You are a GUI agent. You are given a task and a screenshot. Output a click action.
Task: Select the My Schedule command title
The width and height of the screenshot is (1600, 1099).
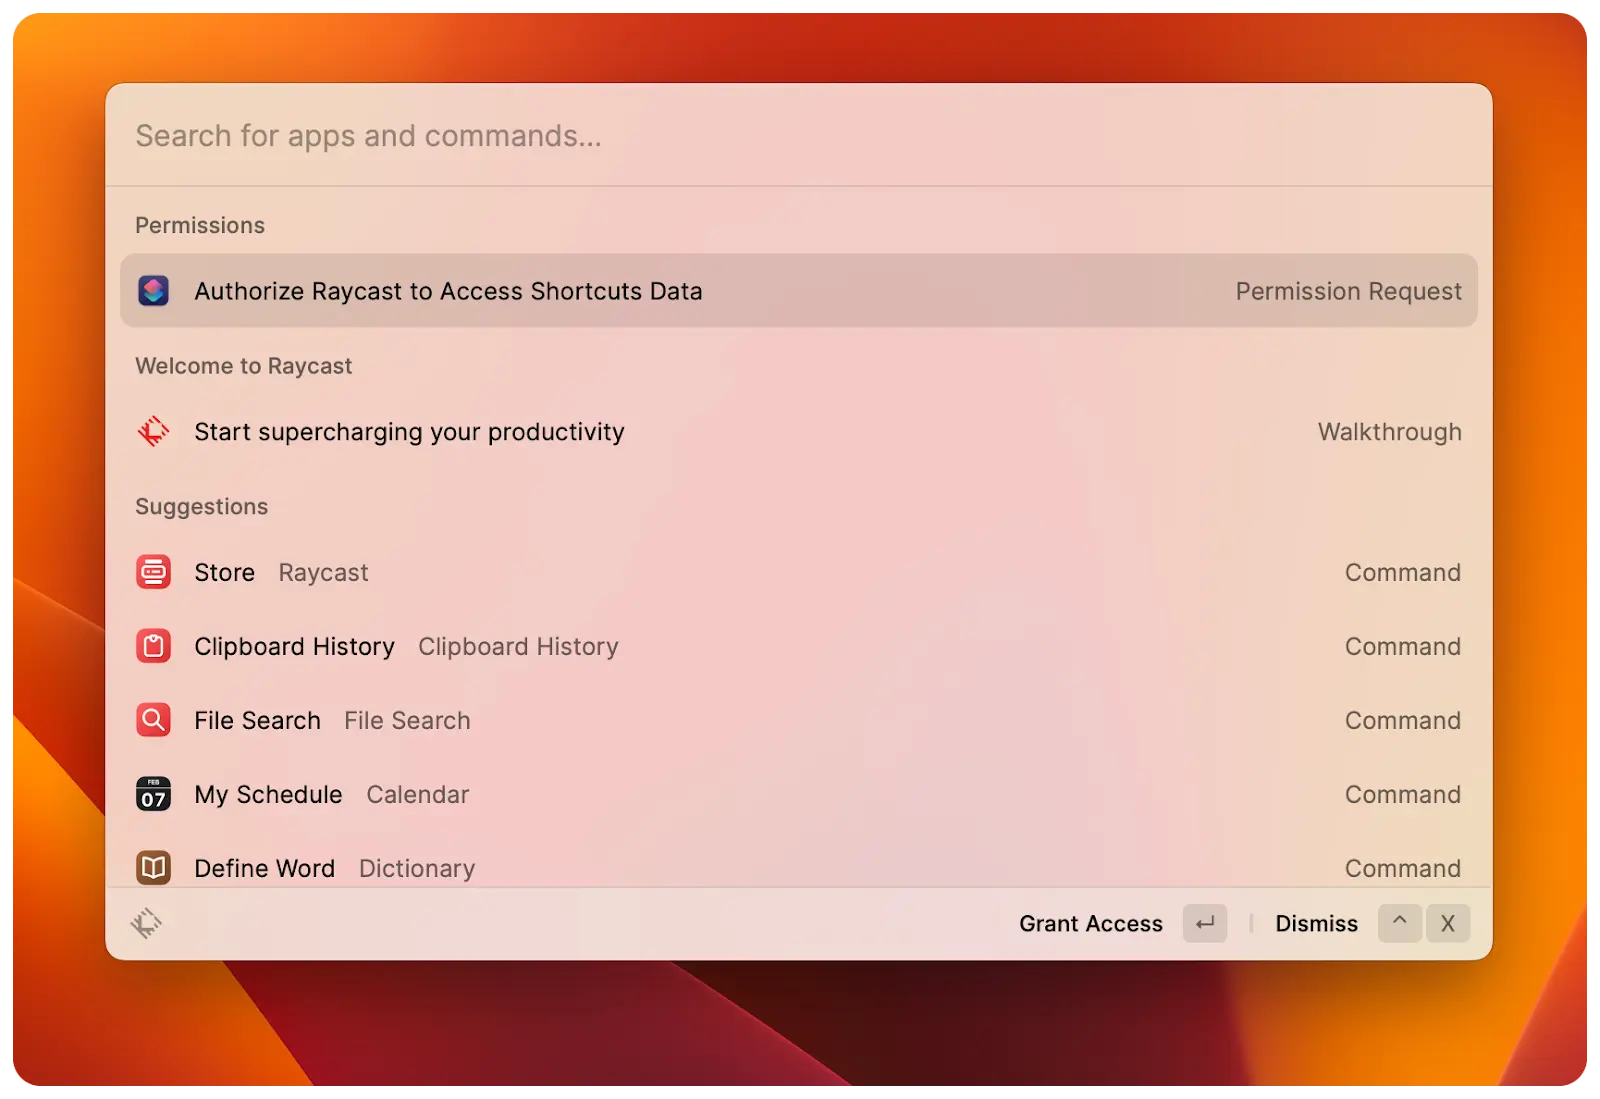tap(268, 795)
